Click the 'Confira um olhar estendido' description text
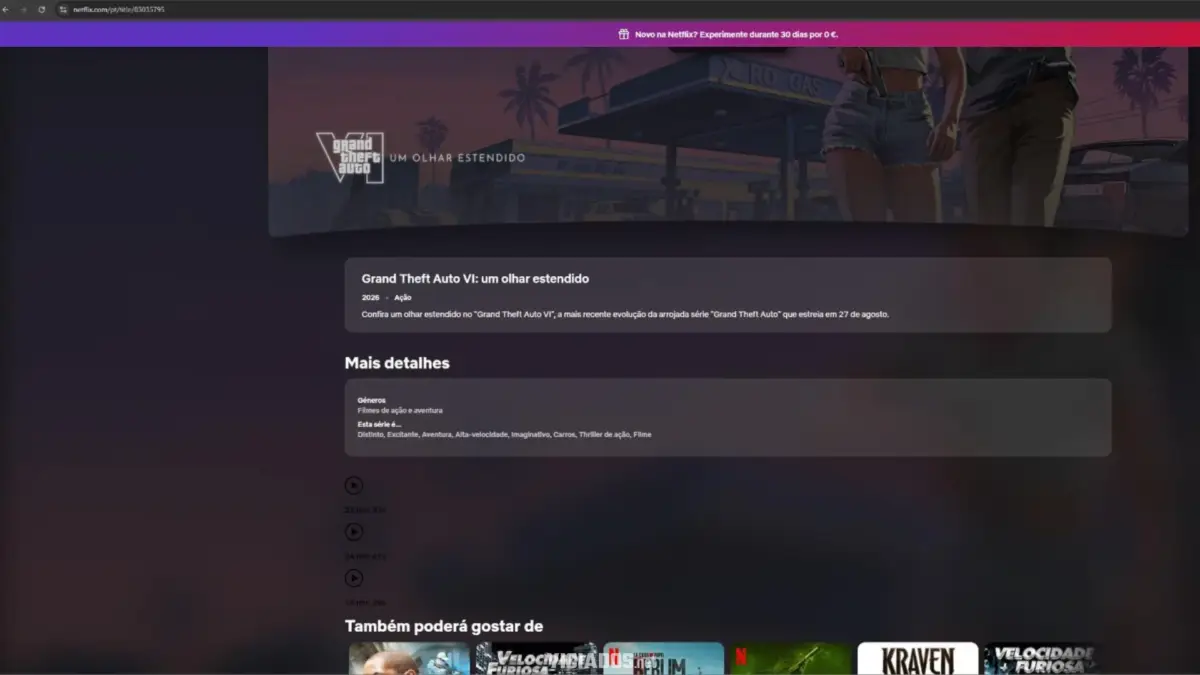 click(x=625, y=314)
